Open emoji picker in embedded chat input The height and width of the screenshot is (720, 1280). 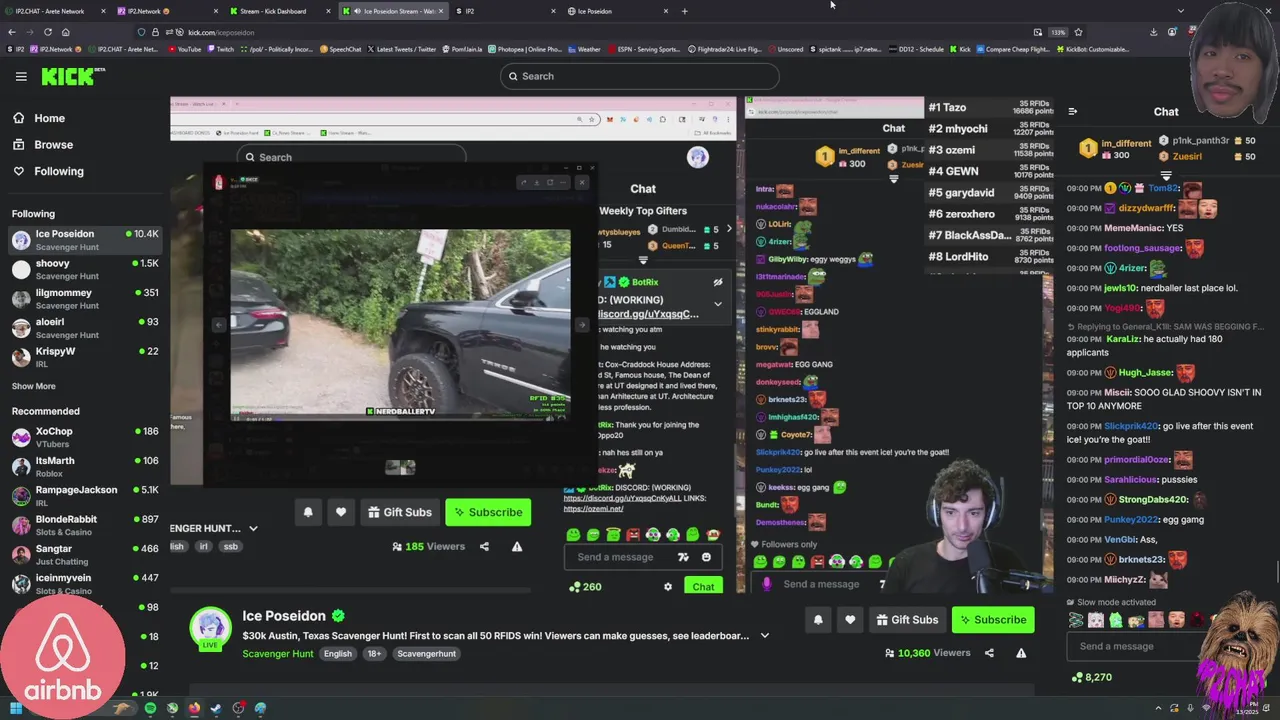coord(706,557)
